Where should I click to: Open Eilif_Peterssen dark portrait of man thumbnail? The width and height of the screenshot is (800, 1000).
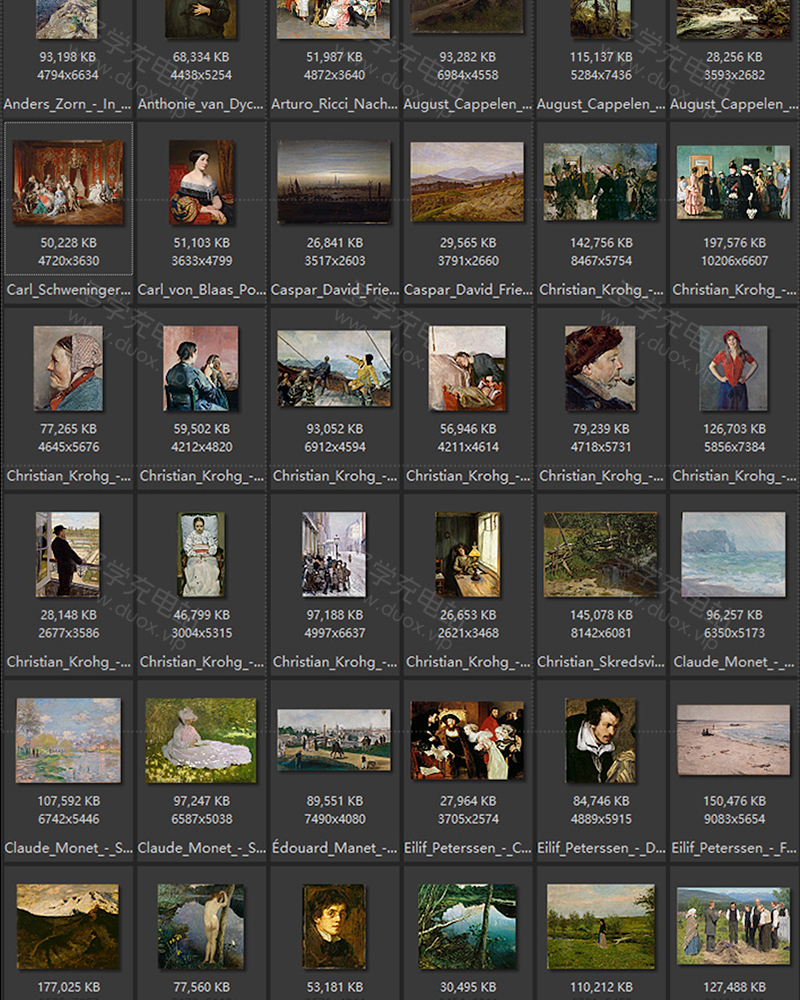click(600, 740)
